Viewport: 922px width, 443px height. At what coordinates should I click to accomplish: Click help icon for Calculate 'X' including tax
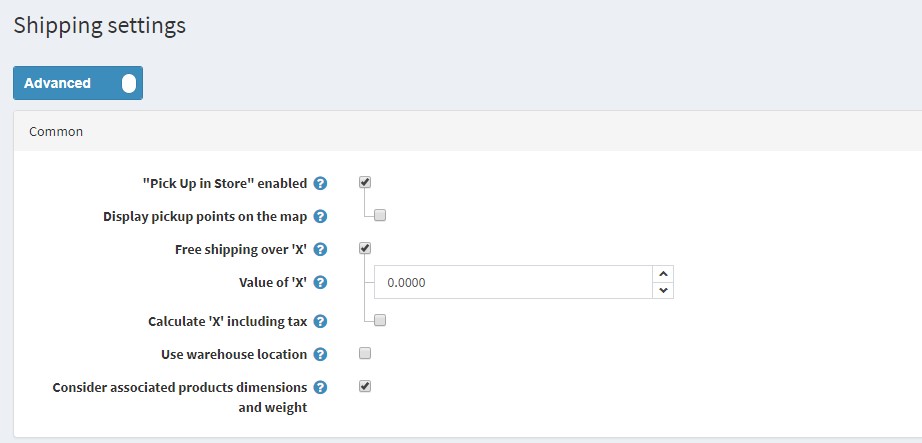point(320,322)
